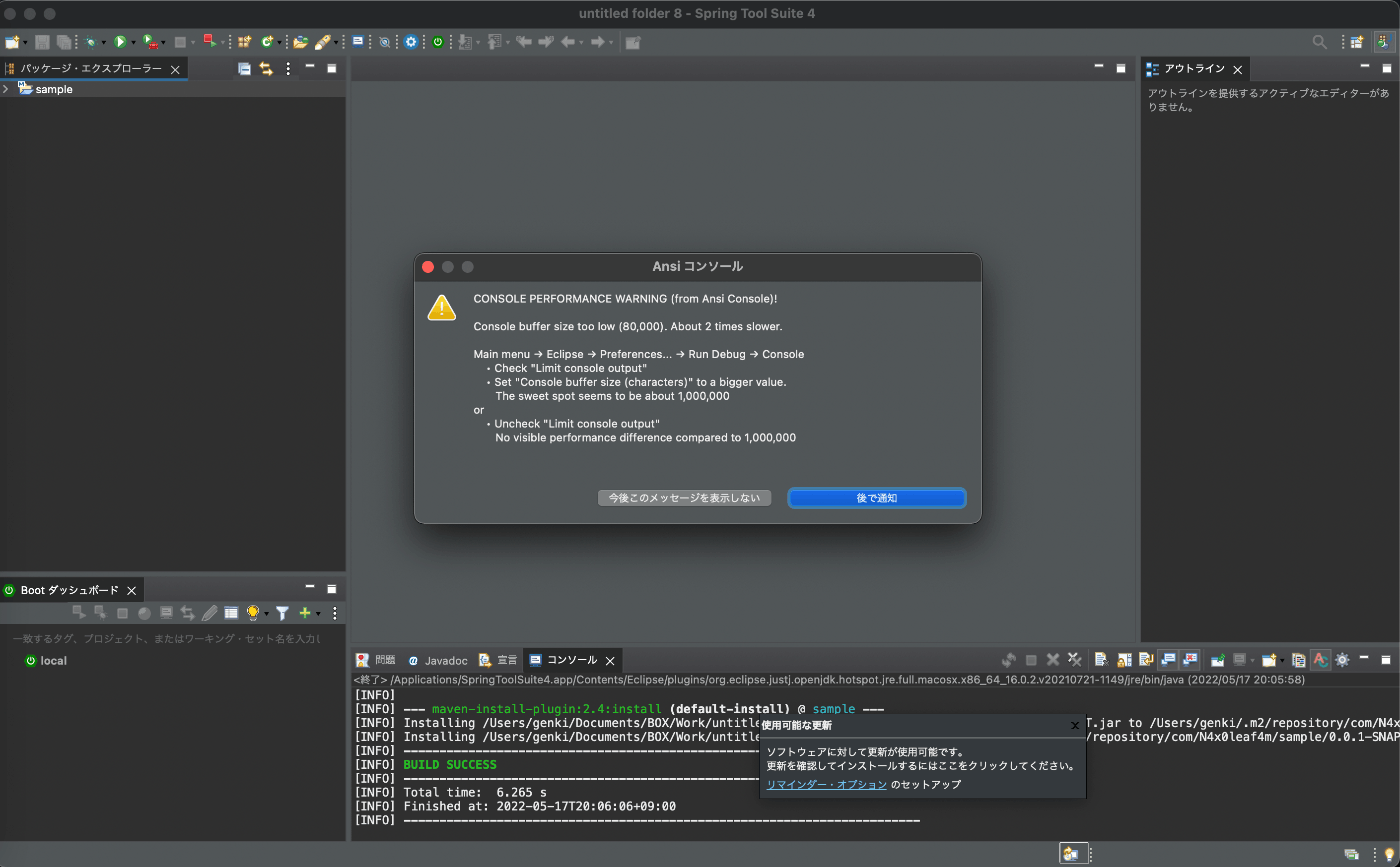1400x867 pixels.
Task: Select the sample project in Package Explorer
Action: click(x=45, y=89)
